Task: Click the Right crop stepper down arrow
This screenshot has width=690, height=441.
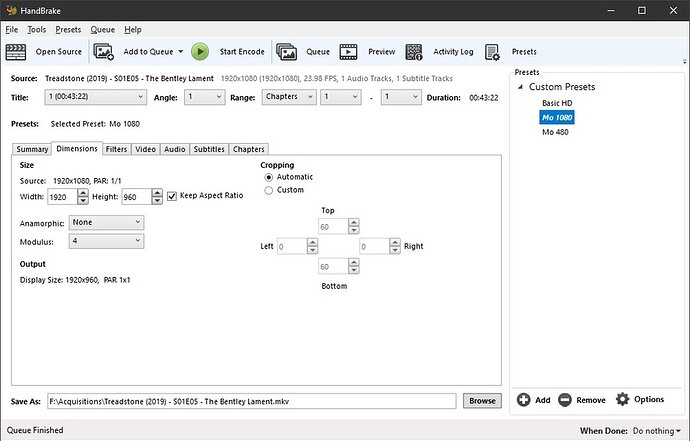Action: (395, 250)
